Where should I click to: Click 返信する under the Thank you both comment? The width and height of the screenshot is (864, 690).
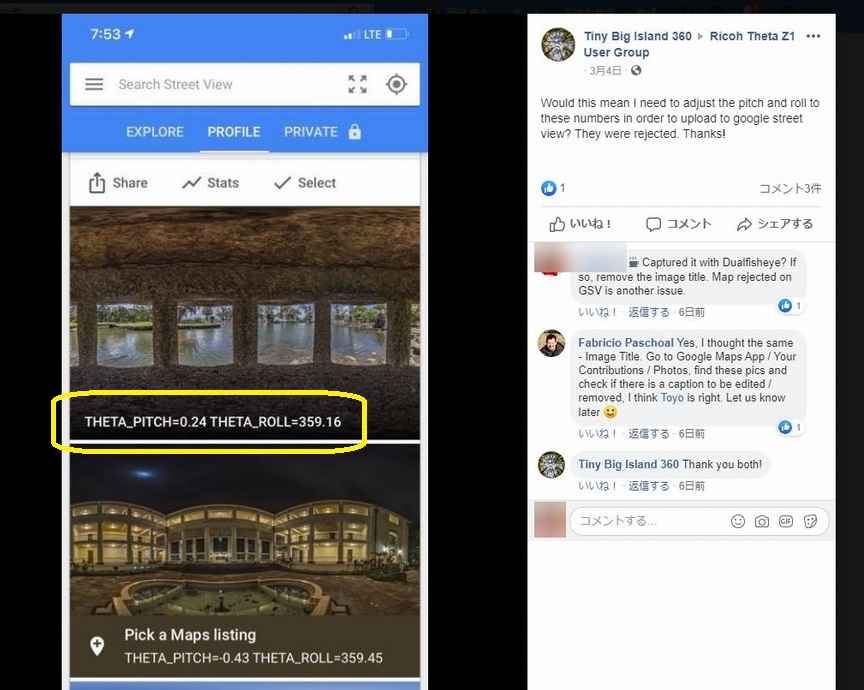coord(649,486)
